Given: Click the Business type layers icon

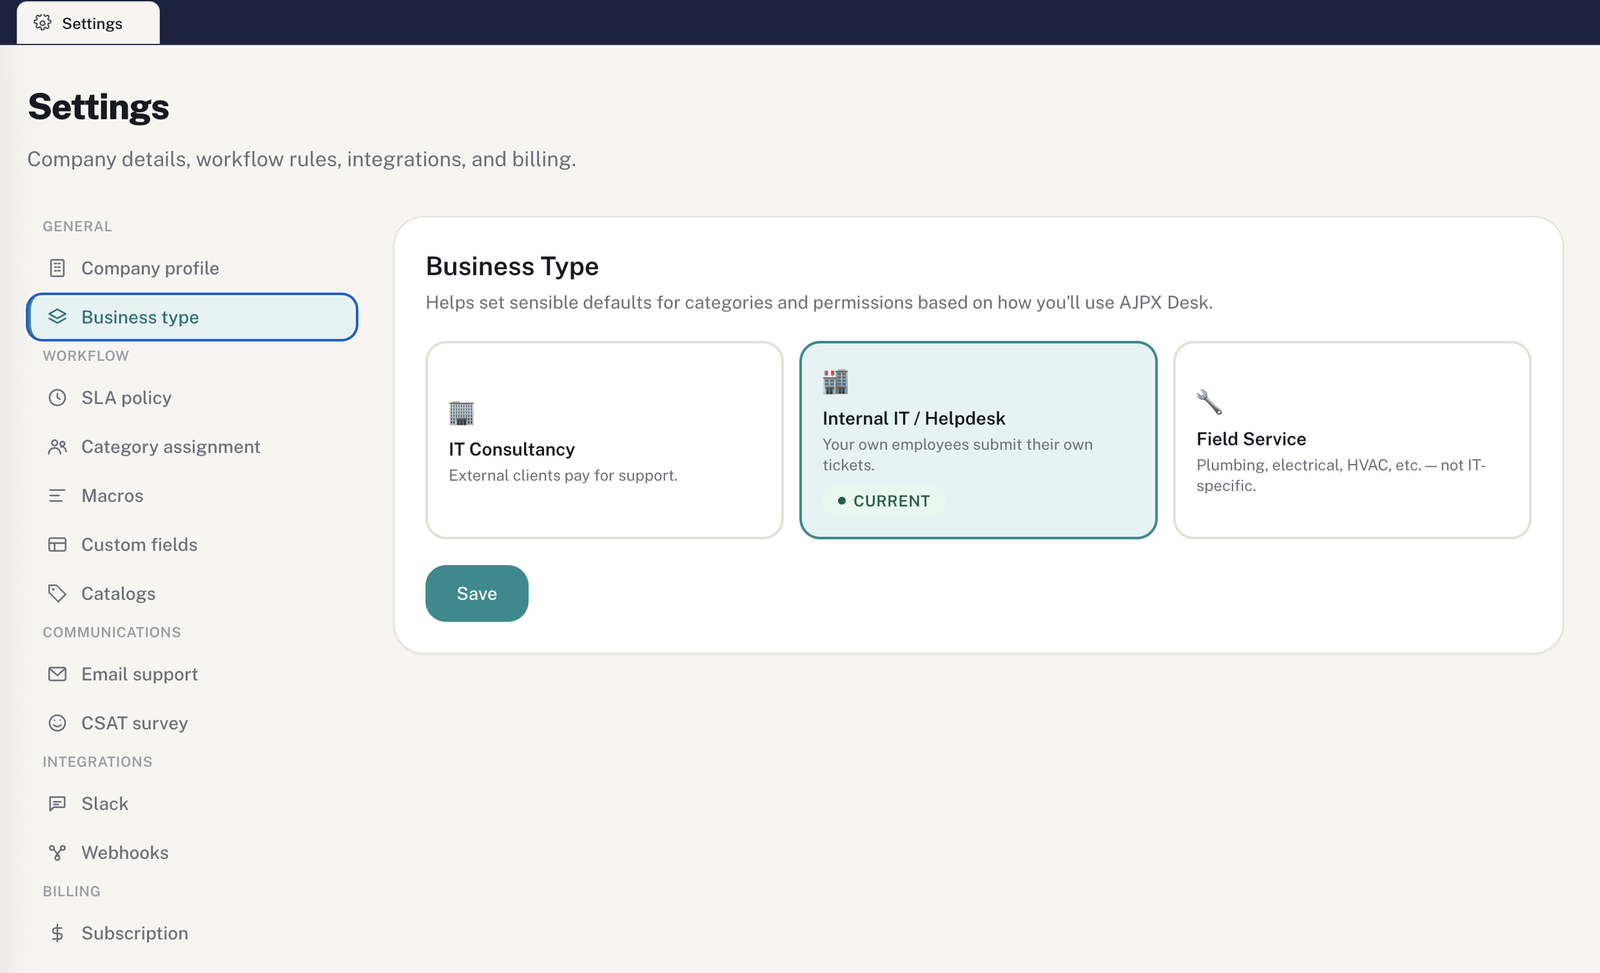Looking at the screenshot, I should (x=57, y=317).
